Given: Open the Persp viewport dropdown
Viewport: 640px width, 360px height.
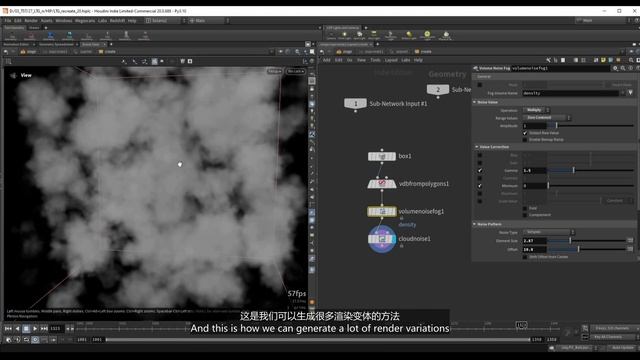Looking at the screenshot, I should 275,71.
